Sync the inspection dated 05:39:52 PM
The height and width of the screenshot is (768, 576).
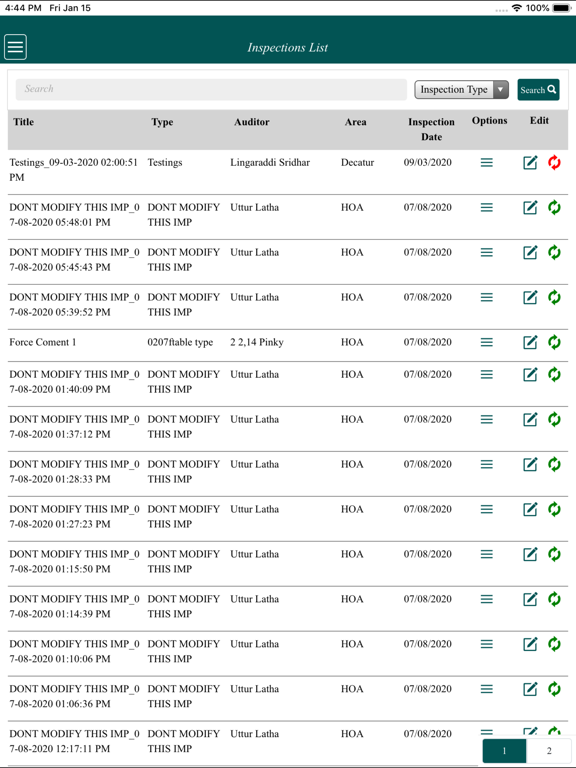554,297
